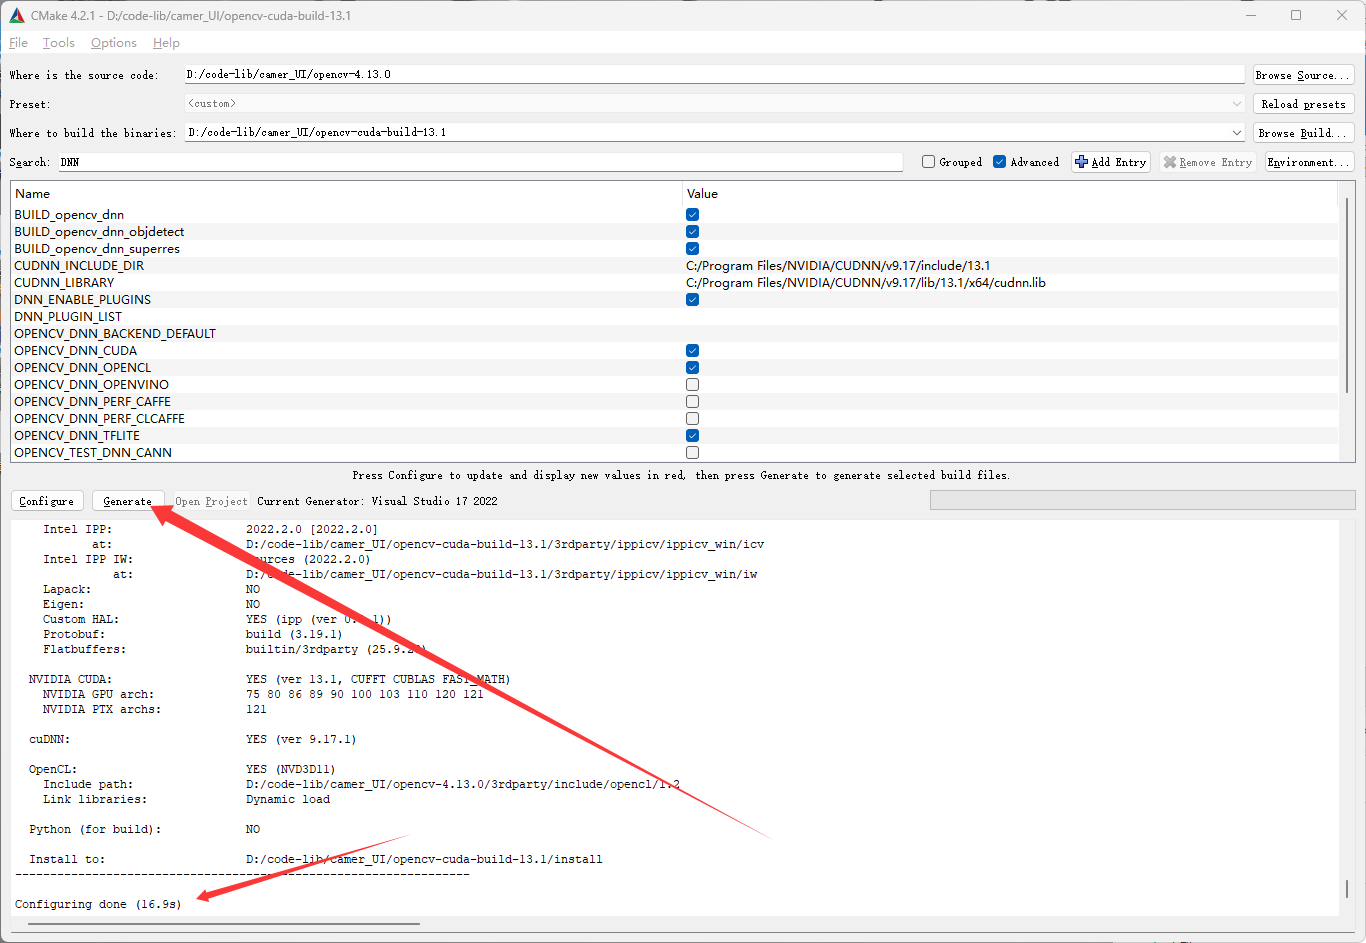Toggle BUILD_opencv_dnn_superres checkbox

click(x=692, y=249)
